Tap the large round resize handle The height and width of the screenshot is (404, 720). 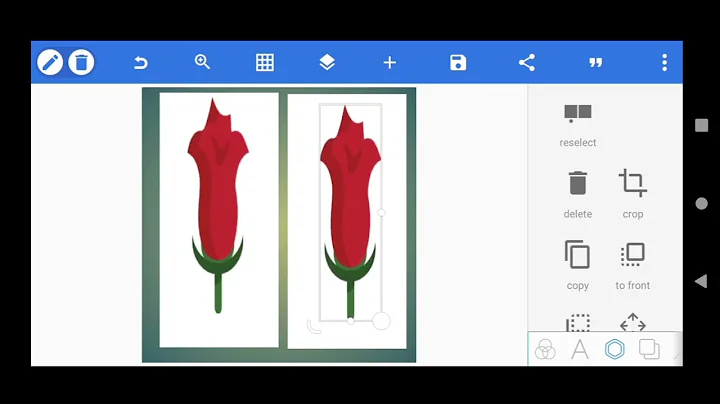(x=381, y=321)
